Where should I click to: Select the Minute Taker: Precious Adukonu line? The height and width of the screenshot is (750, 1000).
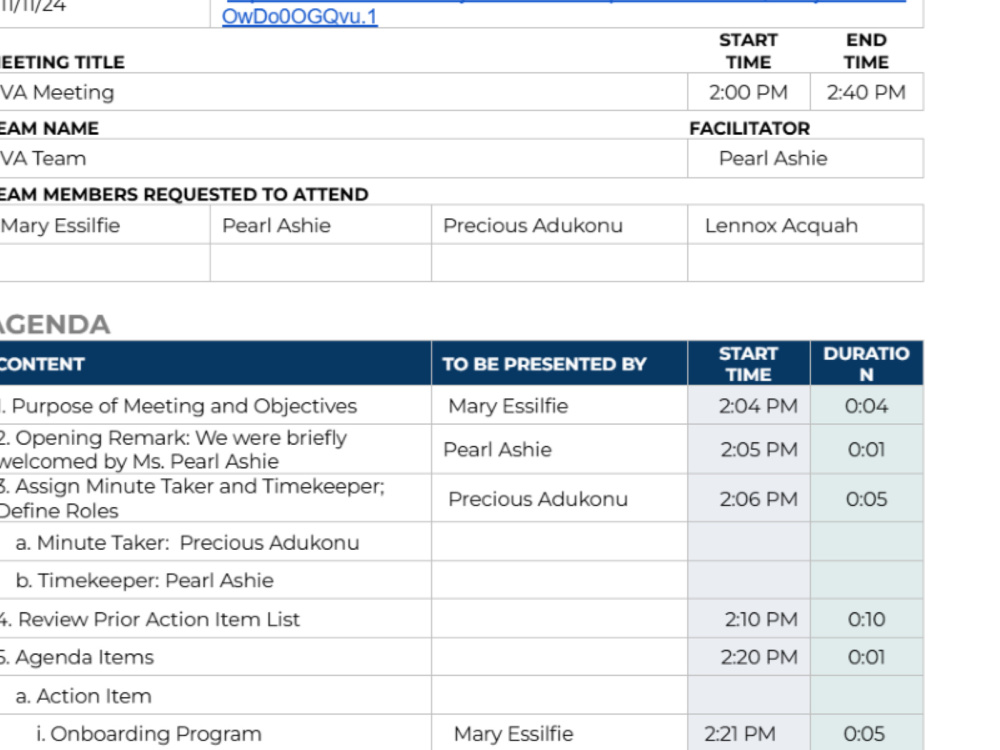(x=188, y=543)
